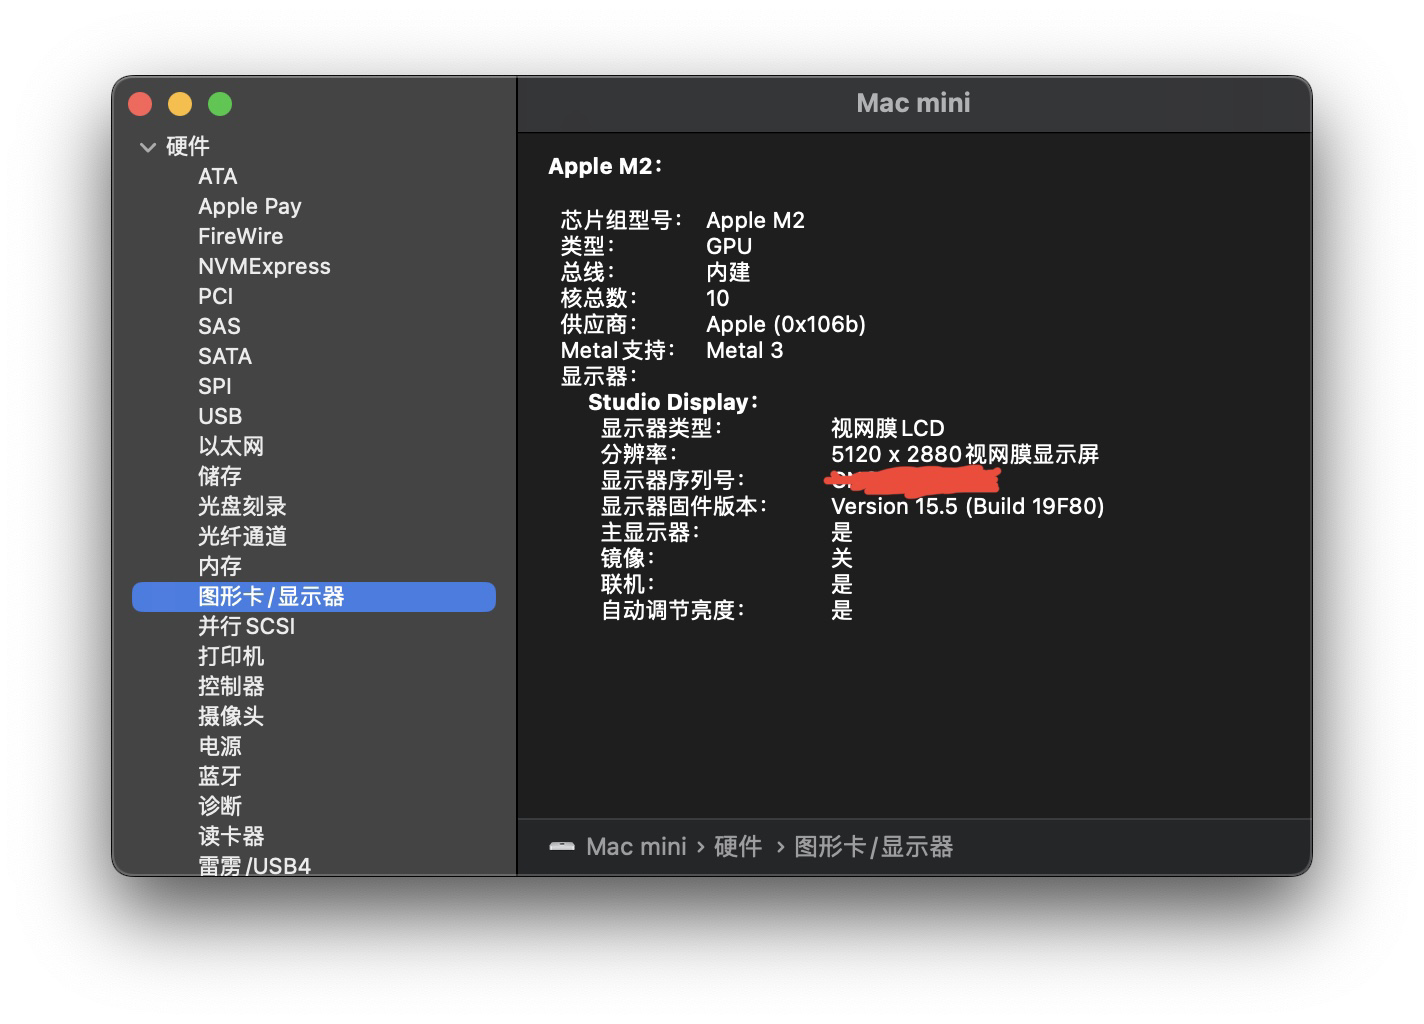This screenshot has width=1424, height=1024.
Task: Select 雷雳/USB4 in the sidebar
Action: 254,865
